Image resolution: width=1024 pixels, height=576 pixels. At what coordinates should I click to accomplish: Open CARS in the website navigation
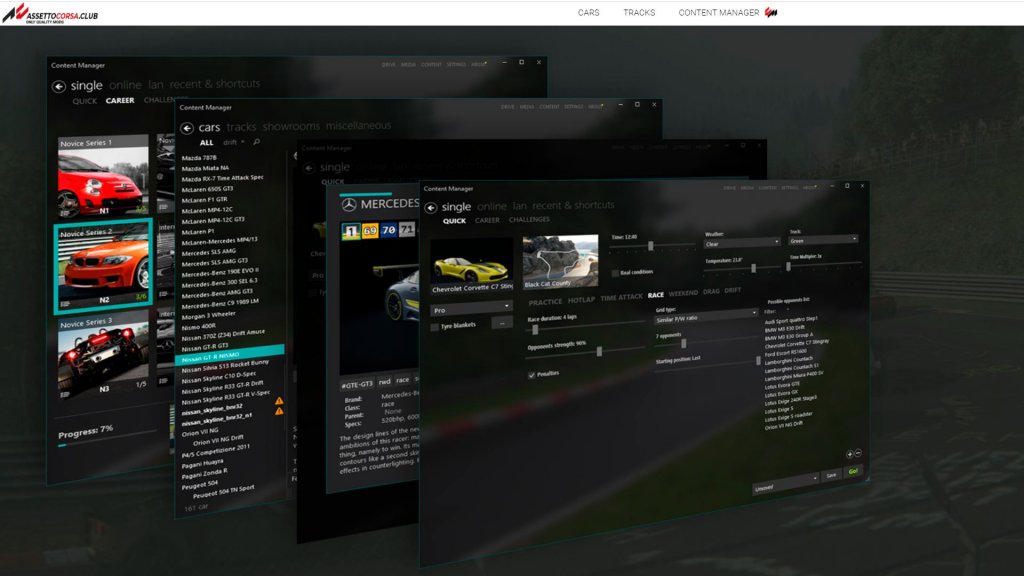coord(588,12)
